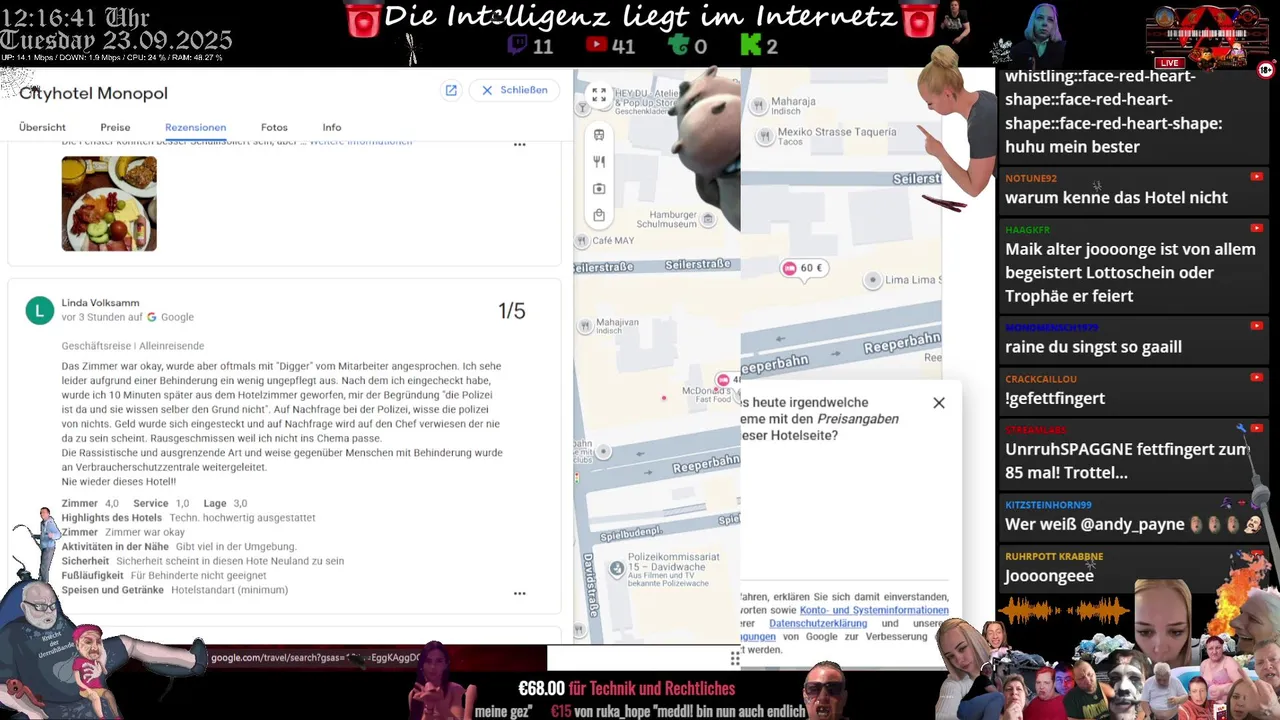Open the Info tab
The image size is (1280, 720).
(332, 127)
